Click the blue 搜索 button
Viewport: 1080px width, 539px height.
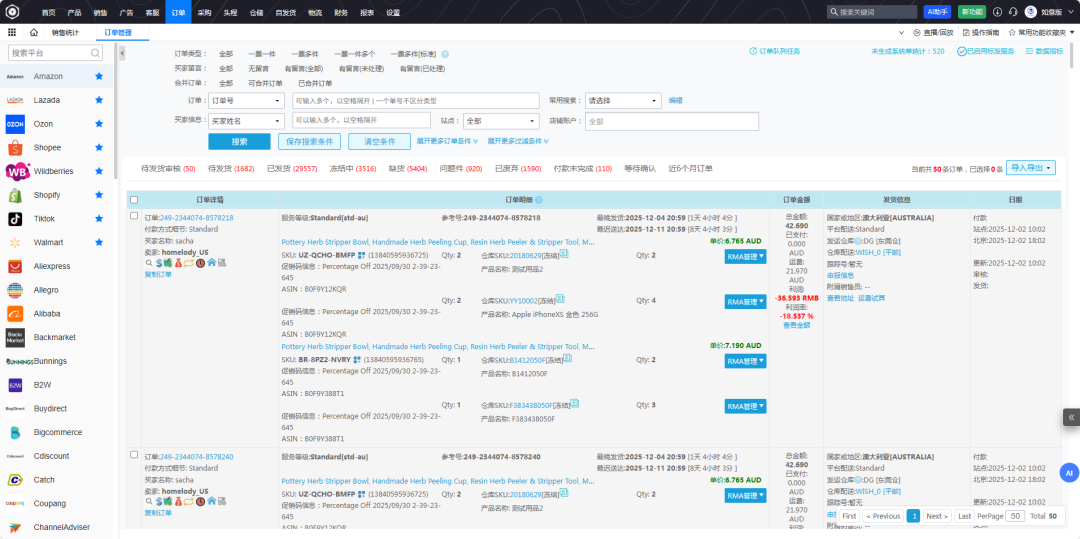coord(239,141)
